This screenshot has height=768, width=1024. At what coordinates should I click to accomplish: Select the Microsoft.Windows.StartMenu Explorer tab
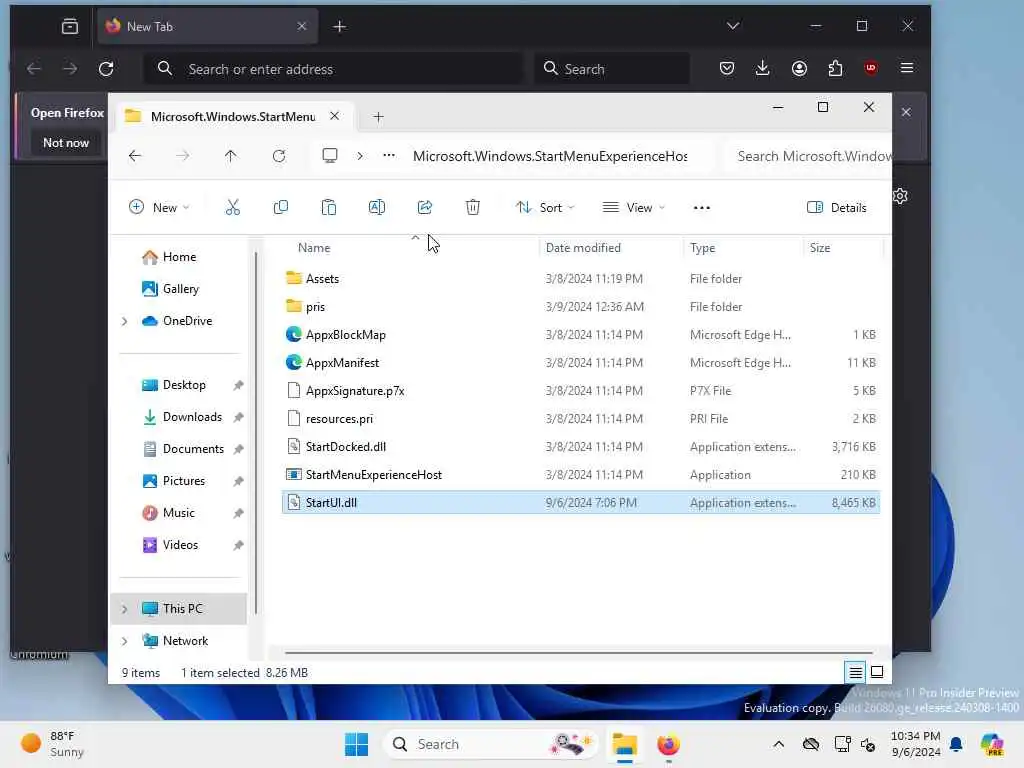[232, 116]
